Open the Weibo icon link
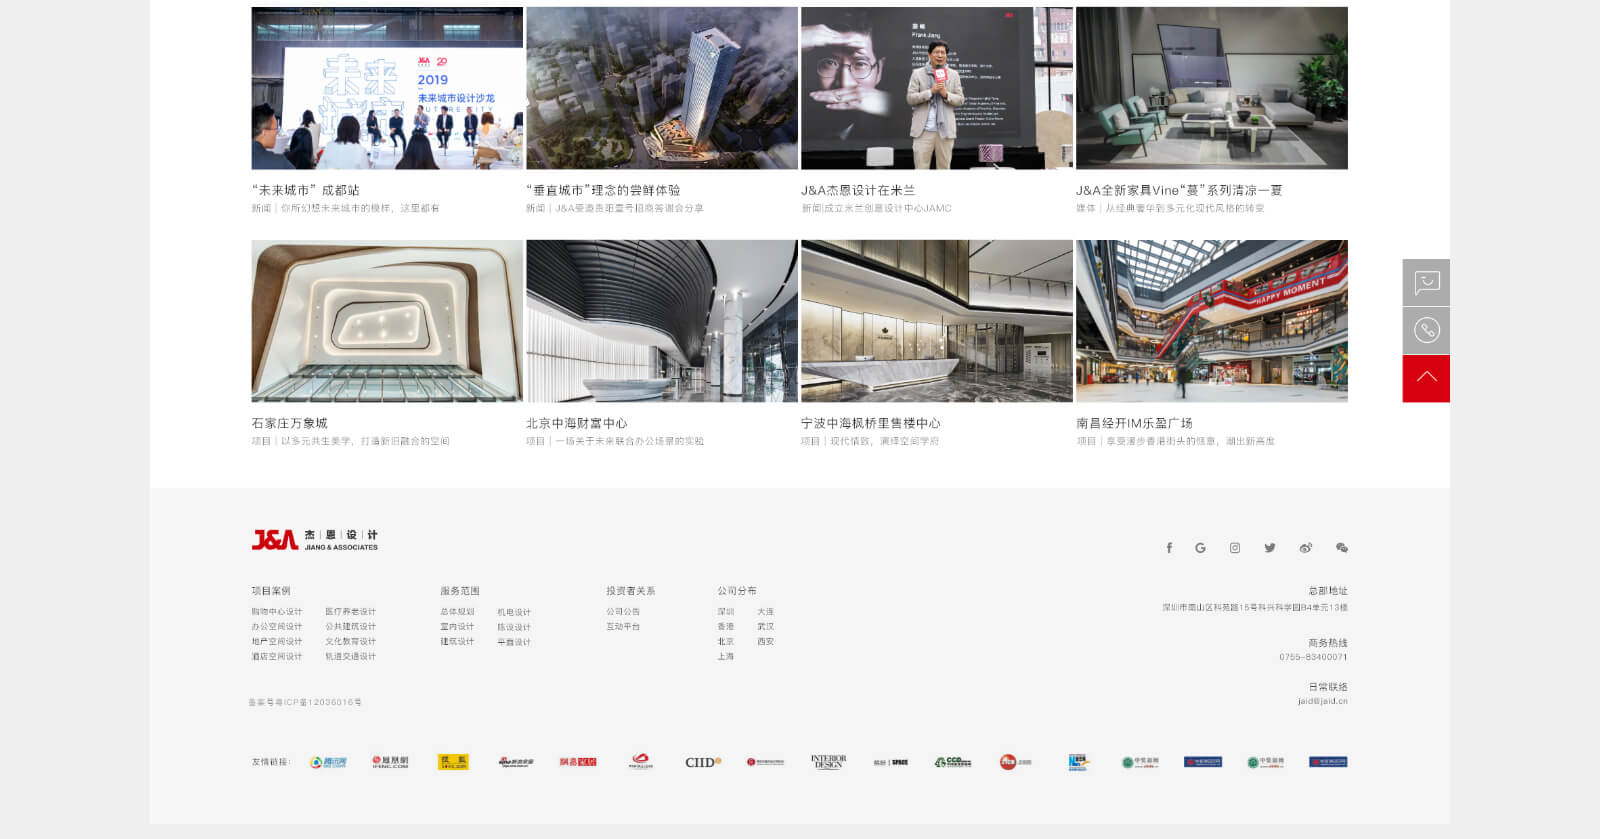The height and width of the screenshot is (839, 1600). click(1305, 548)
